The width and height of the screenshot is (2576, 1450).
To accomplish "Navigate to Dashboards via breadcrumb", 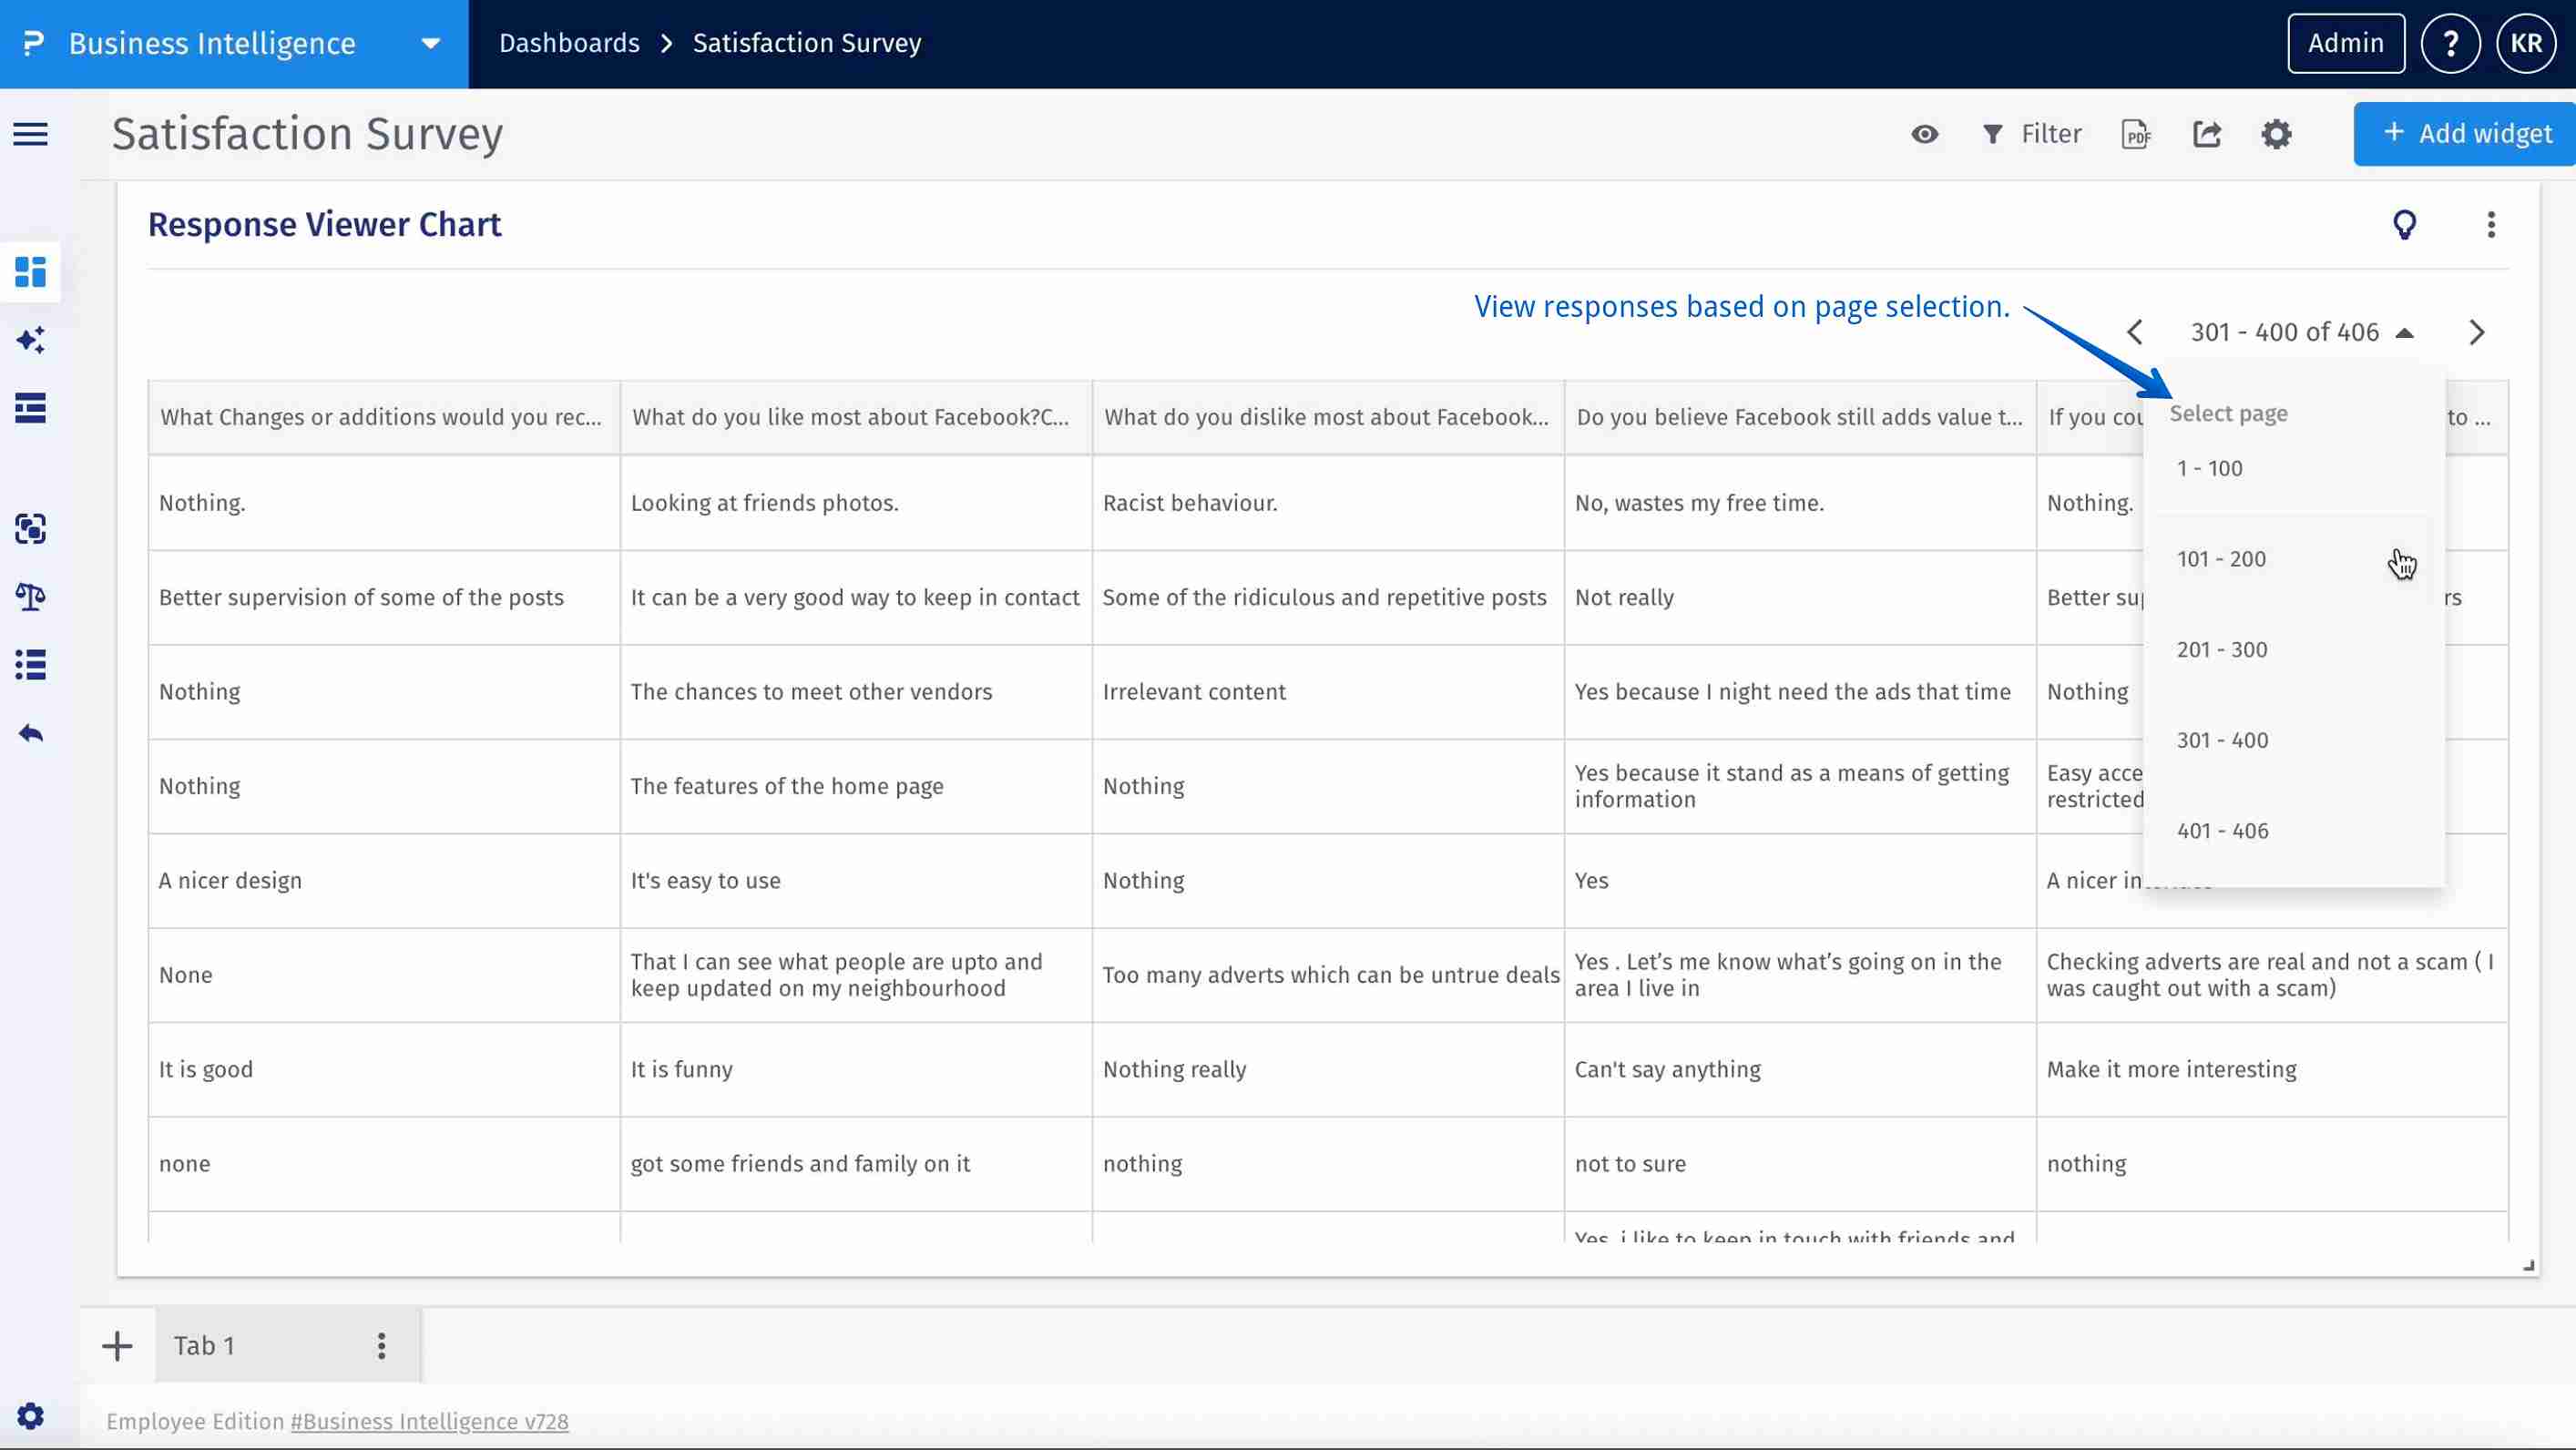I will (568, 43).
